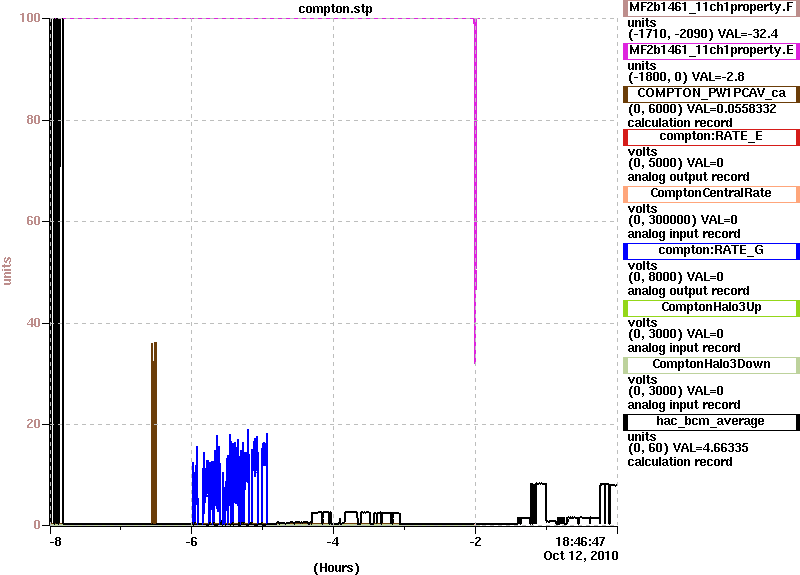The width and height of the screenshot is (800, 575).
Task: Click the 100 tick label on y-axis
Action: 30,18
